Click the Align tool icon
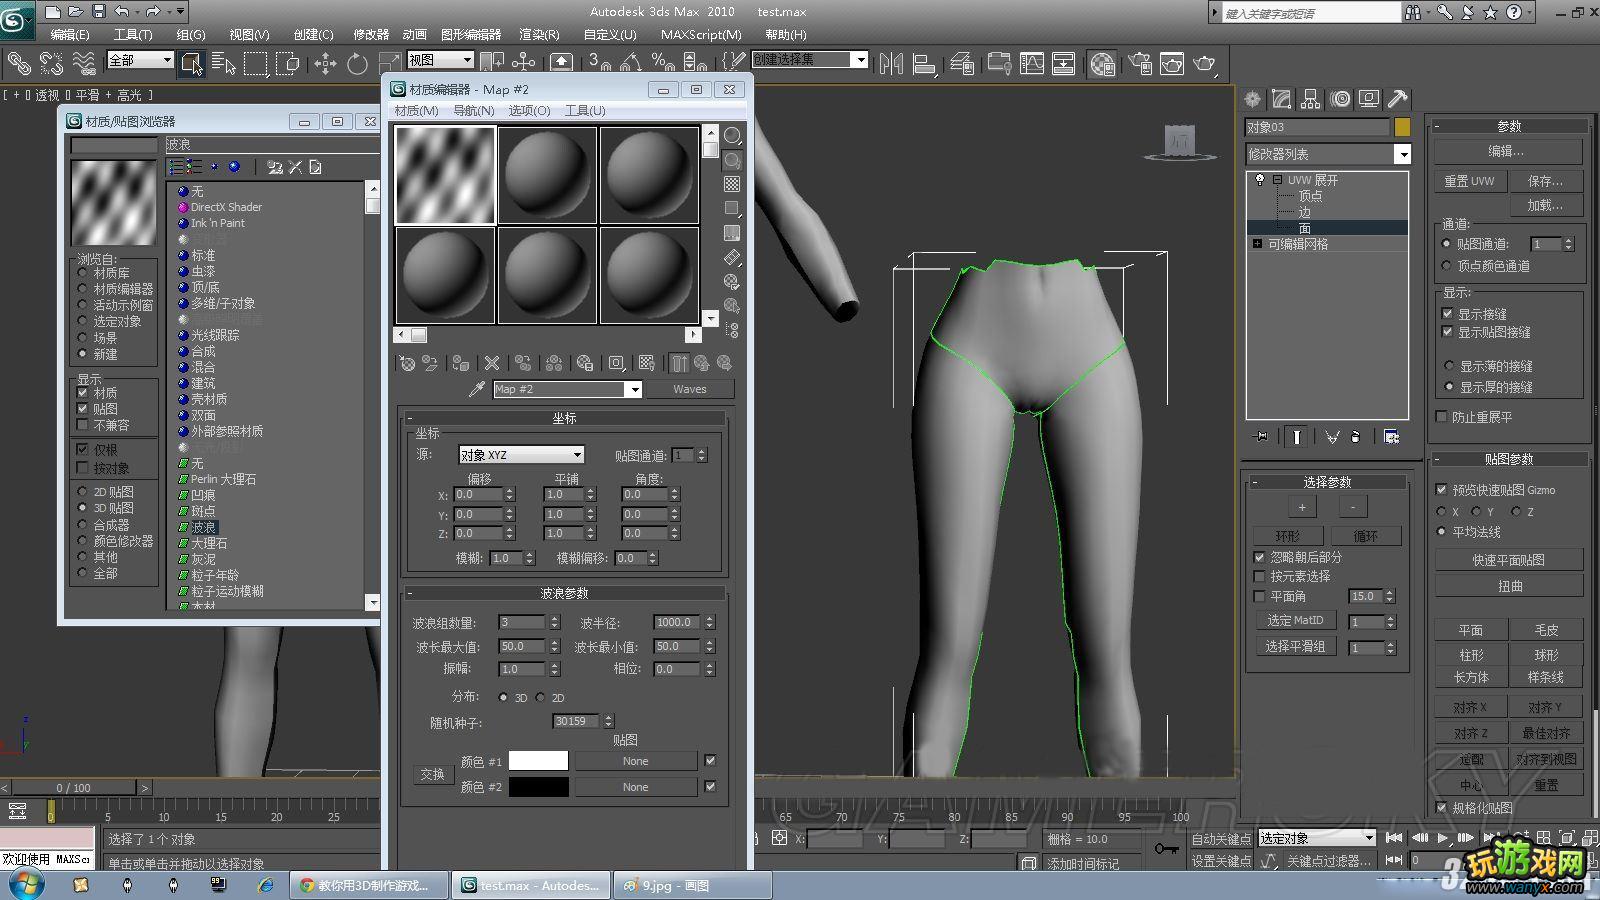The image size is (1600, 900). click(x=924, y=64)
